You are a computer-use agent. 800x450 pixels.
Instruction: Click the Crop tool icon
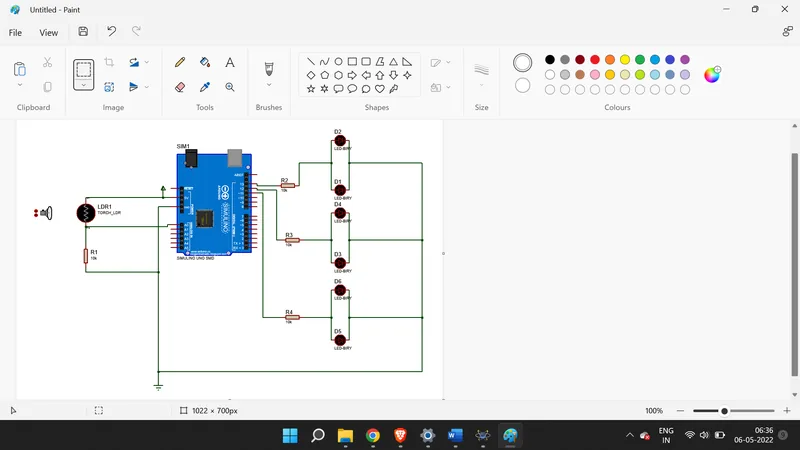[x=109, y=62]
